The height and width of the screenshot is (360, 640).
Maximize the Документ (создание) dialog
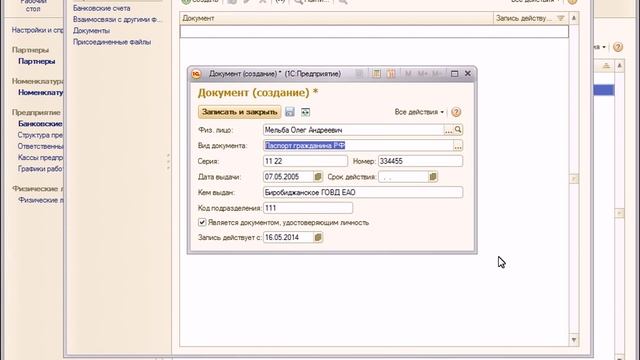point(454,73)
